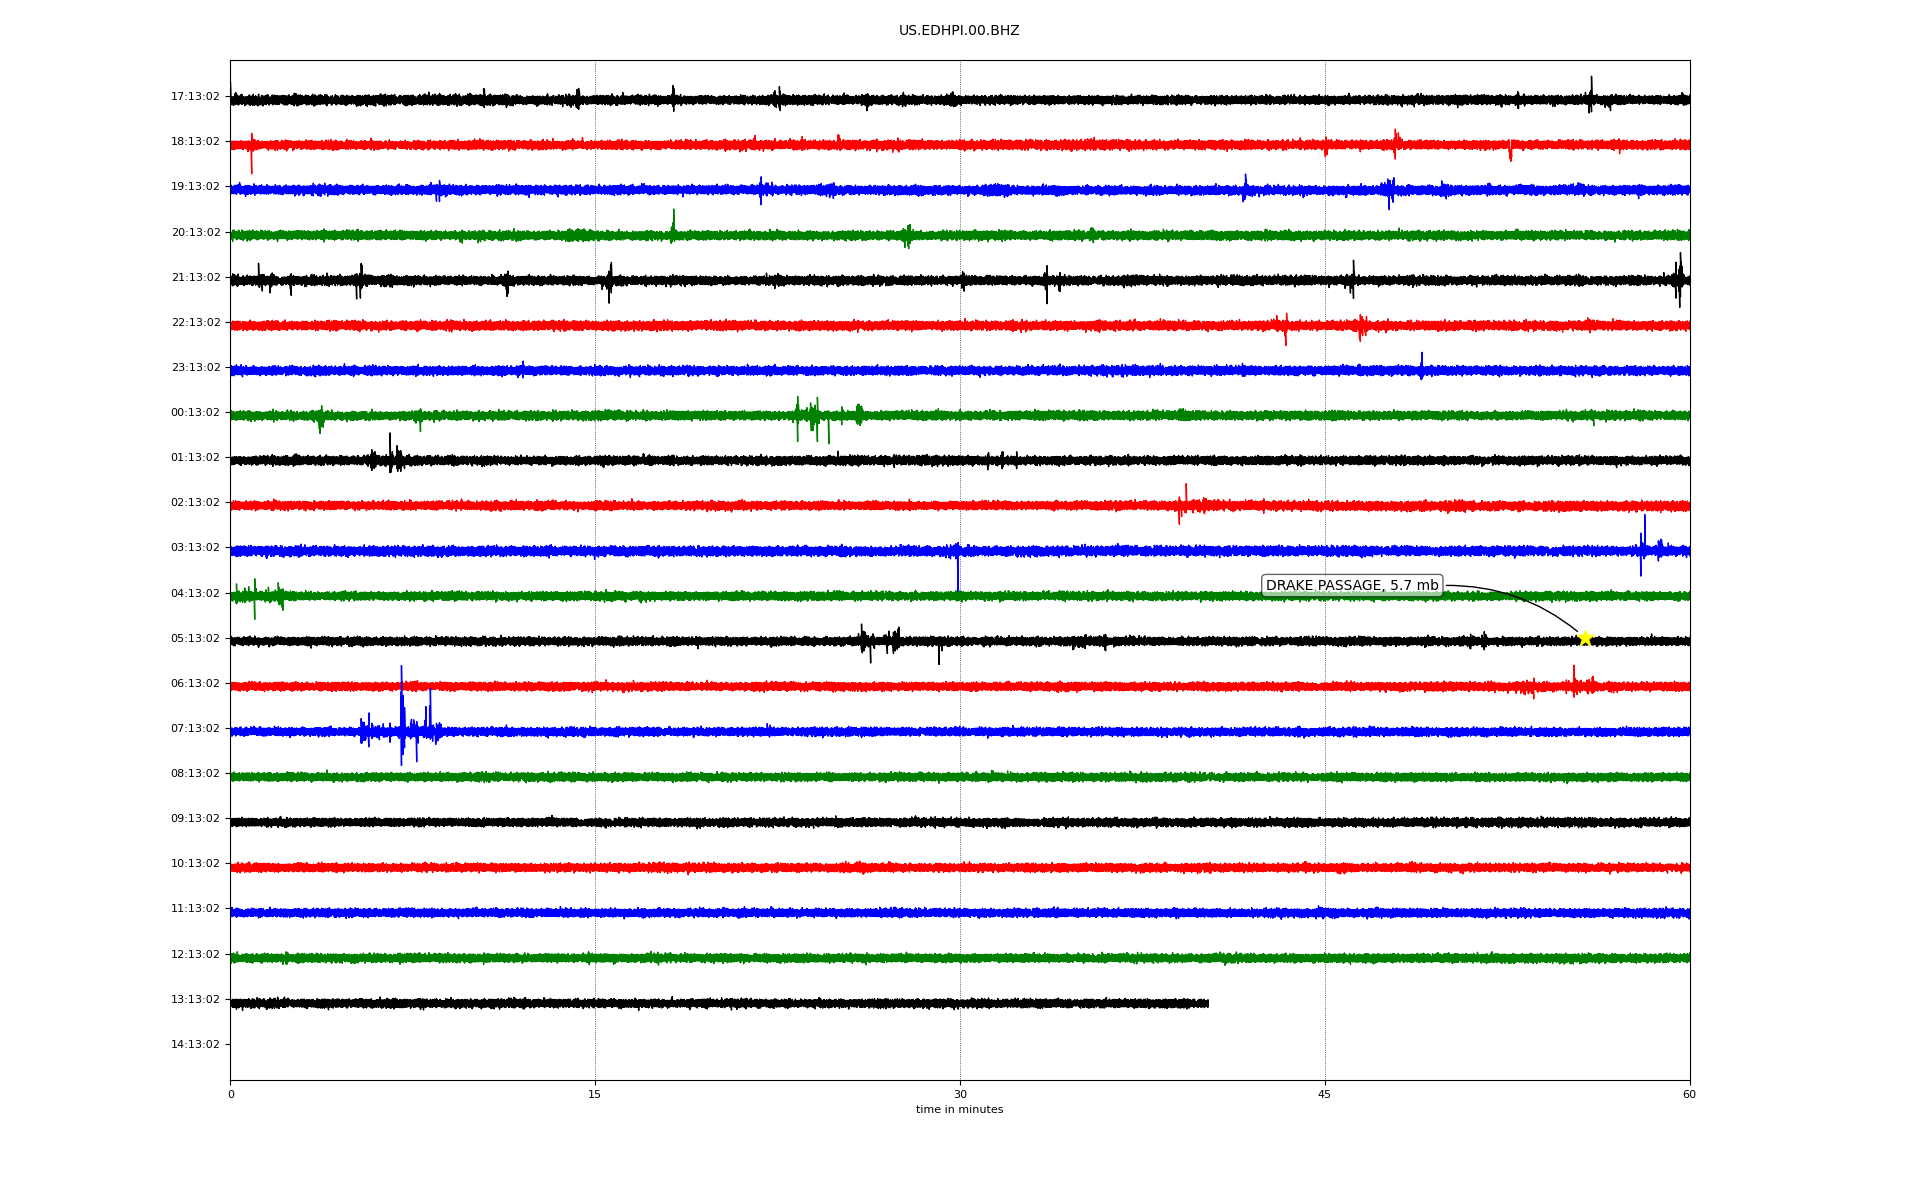Click the red arrival on 06:13:02 trace near 55 minutes
1920x1200 pixels.
pos(1574,681)
